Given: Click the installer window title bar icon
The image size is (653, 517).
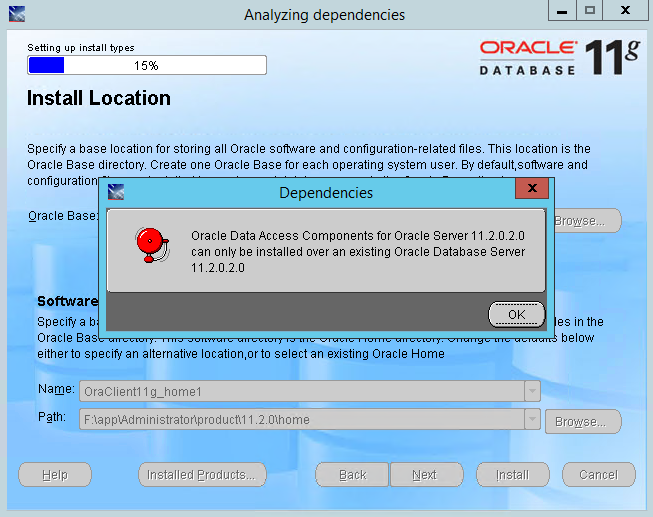Looking at the screenshot, I should point(17,14).
